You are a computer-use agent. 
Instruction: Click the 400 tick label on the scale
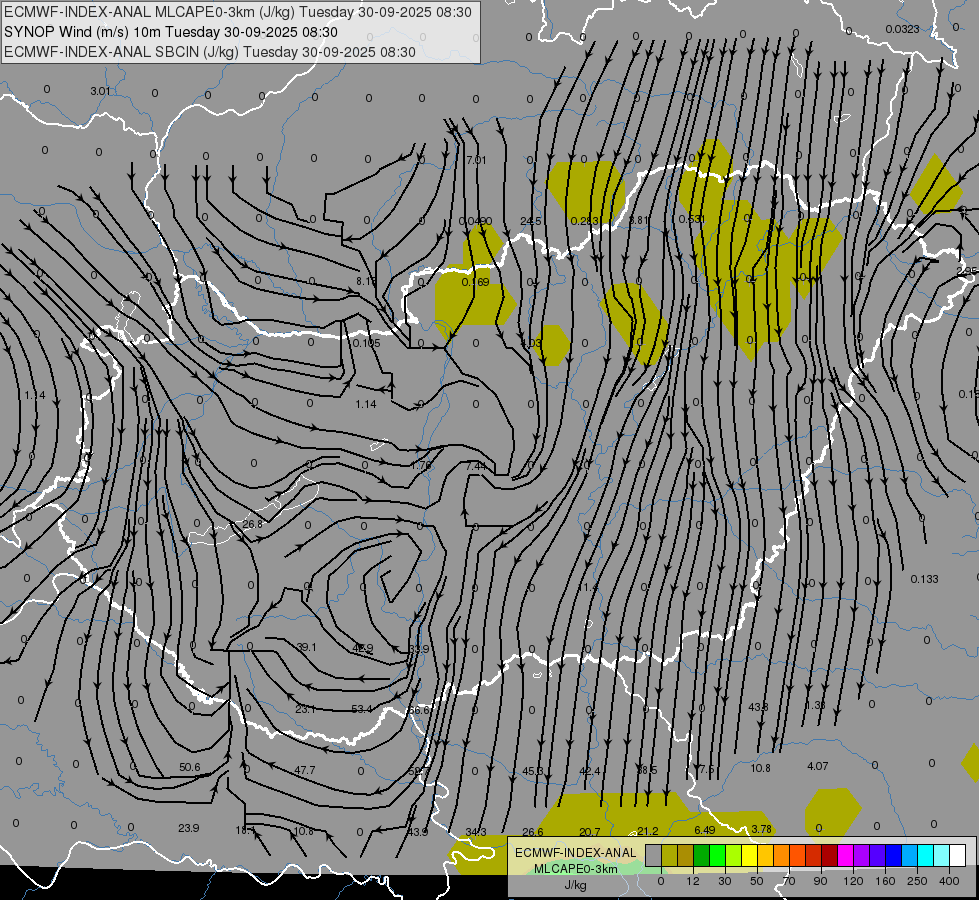tap(949, 881)
